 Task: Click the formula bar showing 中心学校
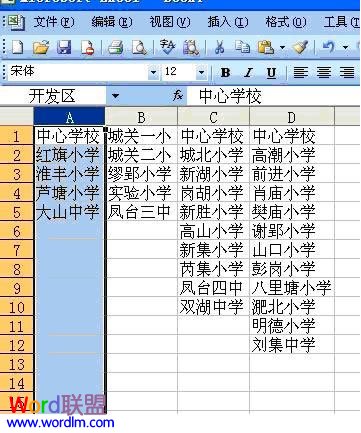[273, 96]
